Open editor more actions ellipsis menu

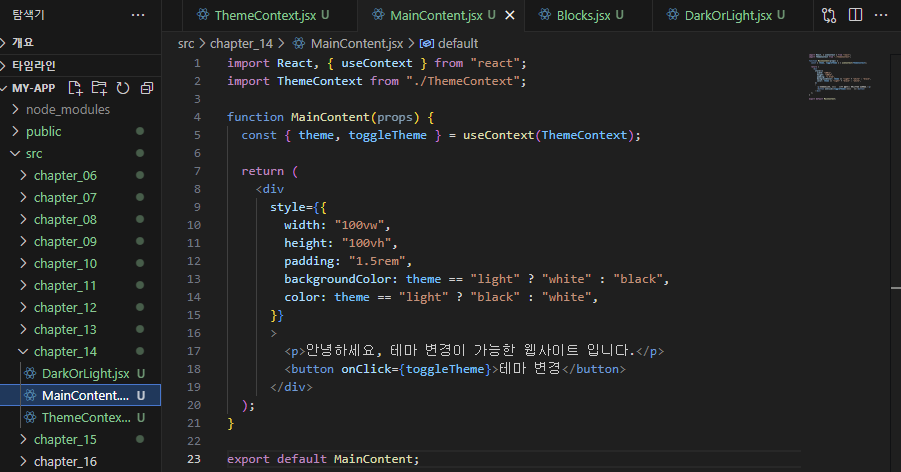point(881,15)
